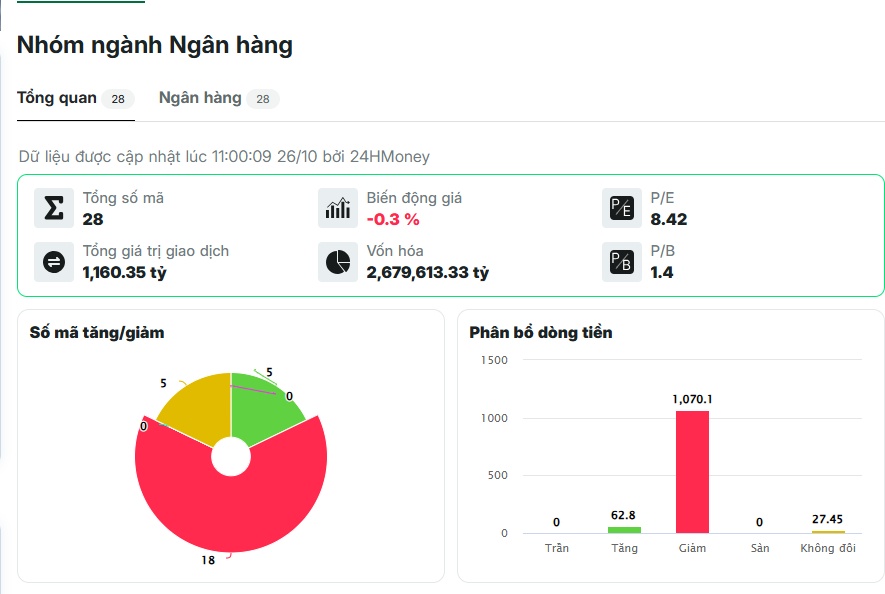This screenshot has height=594, width=885.
Task: Click the P/B value 1.4
Action: point(661,273)
